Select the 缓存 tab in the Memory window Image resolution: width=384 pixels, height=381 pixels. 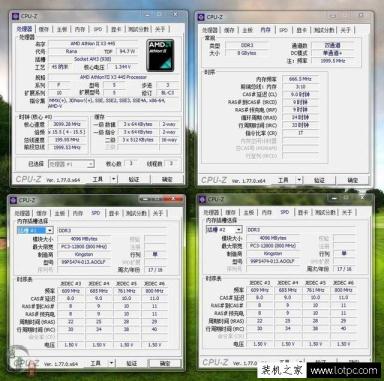(x=229, y=30)
